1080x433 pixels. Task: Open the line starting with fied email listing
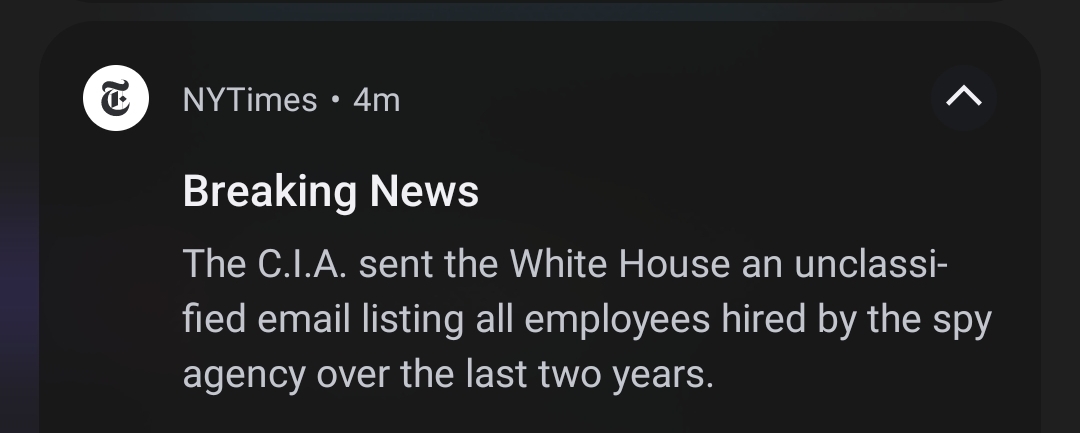click(587, 320)
